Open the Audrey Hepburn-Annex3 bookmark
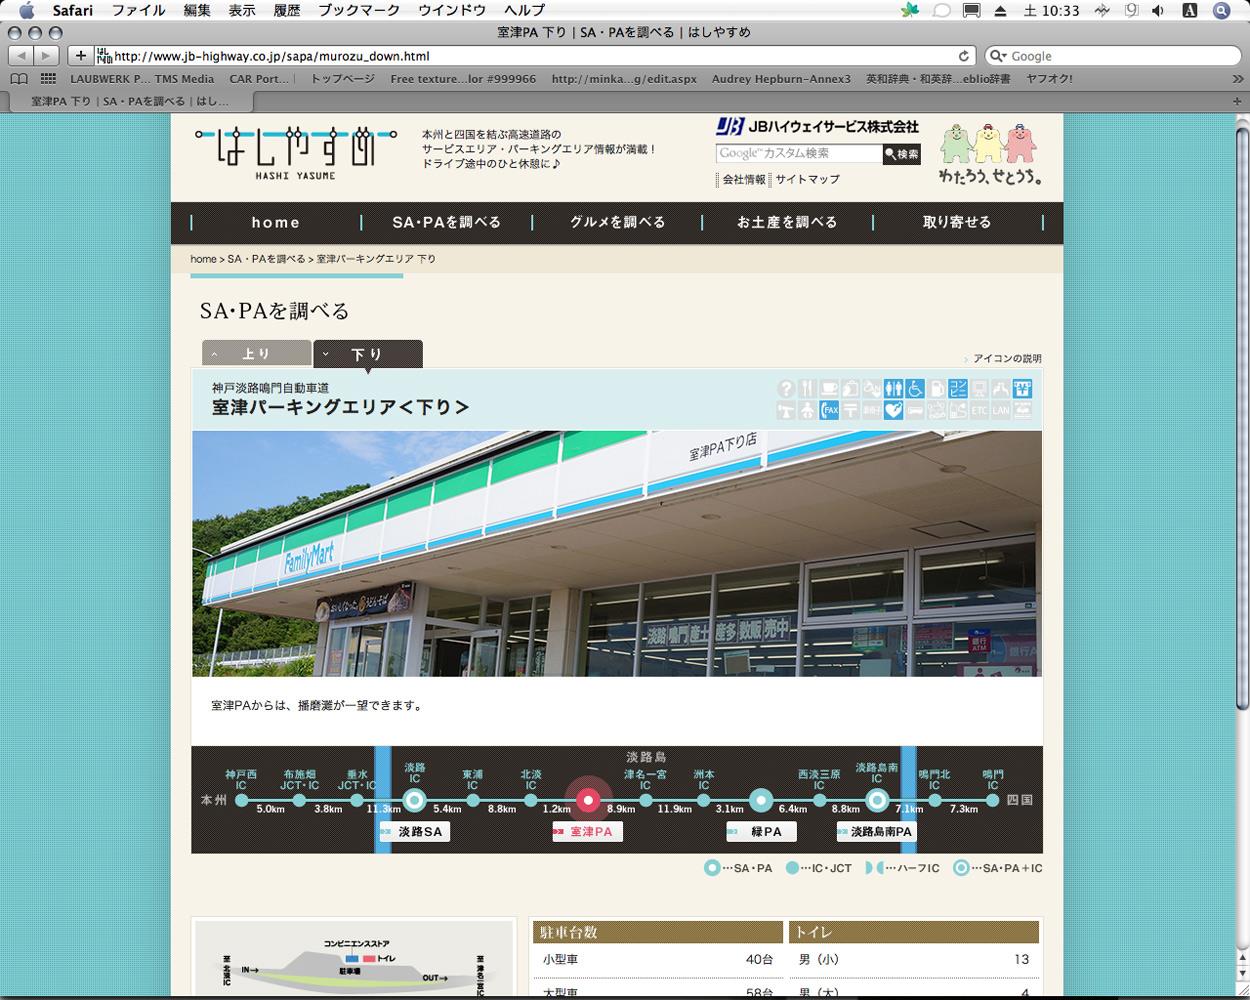The width and height of the screenshot is (1250, 1000). tap(781, 79)
